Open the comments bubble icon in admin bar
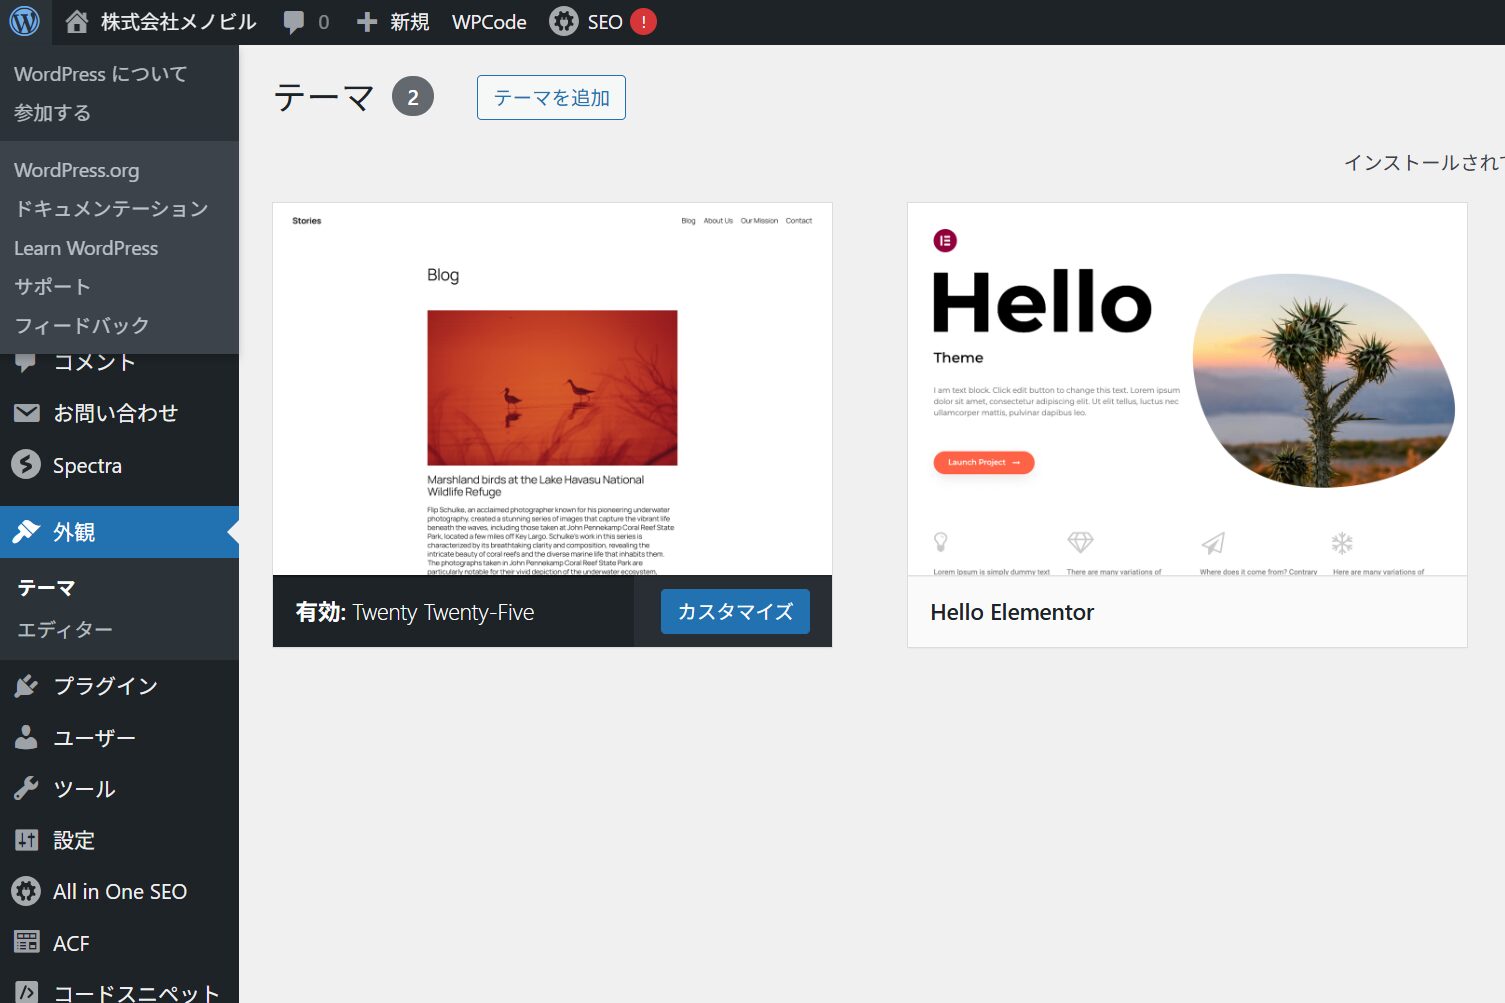Screen dimensions: 1505x1003 [294, 22]
